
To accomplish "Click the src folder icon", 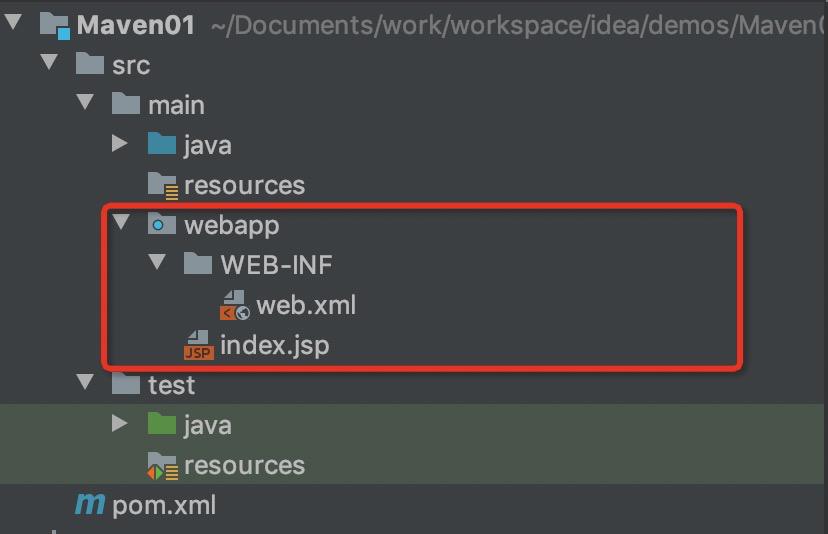I will [90, 63].
